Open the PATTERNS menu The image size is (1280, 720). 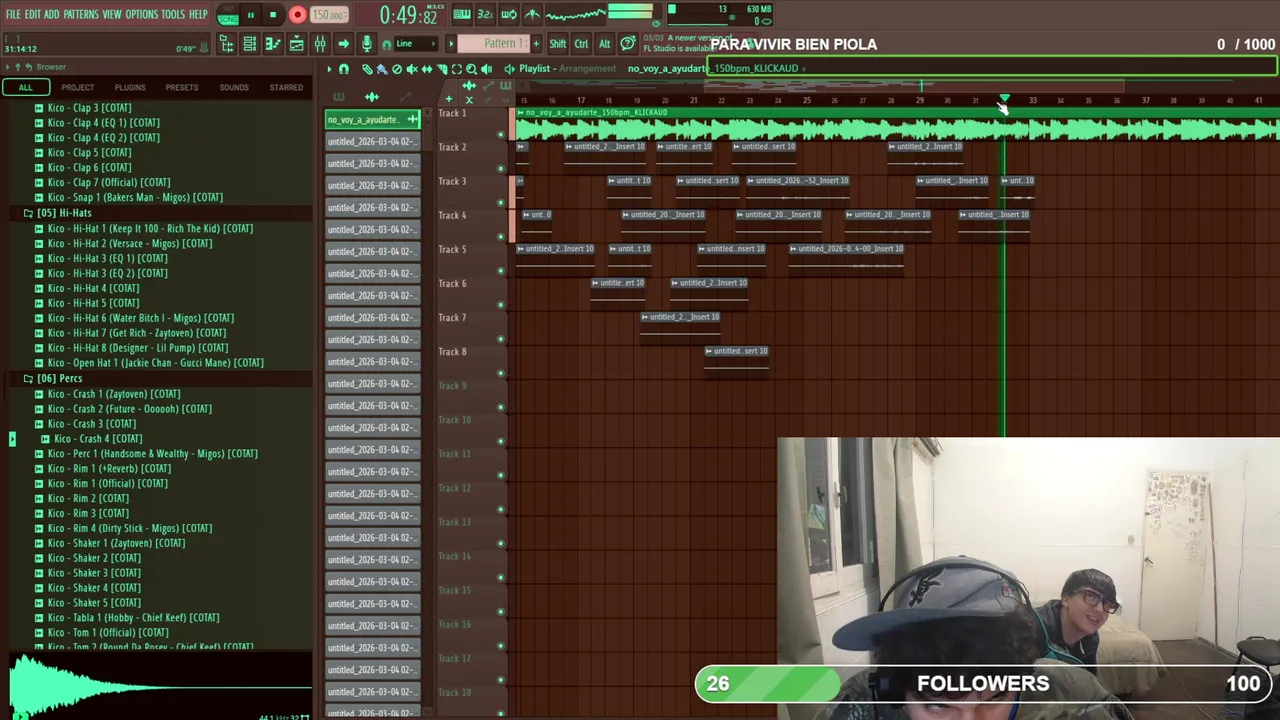(x=81, y=14)
